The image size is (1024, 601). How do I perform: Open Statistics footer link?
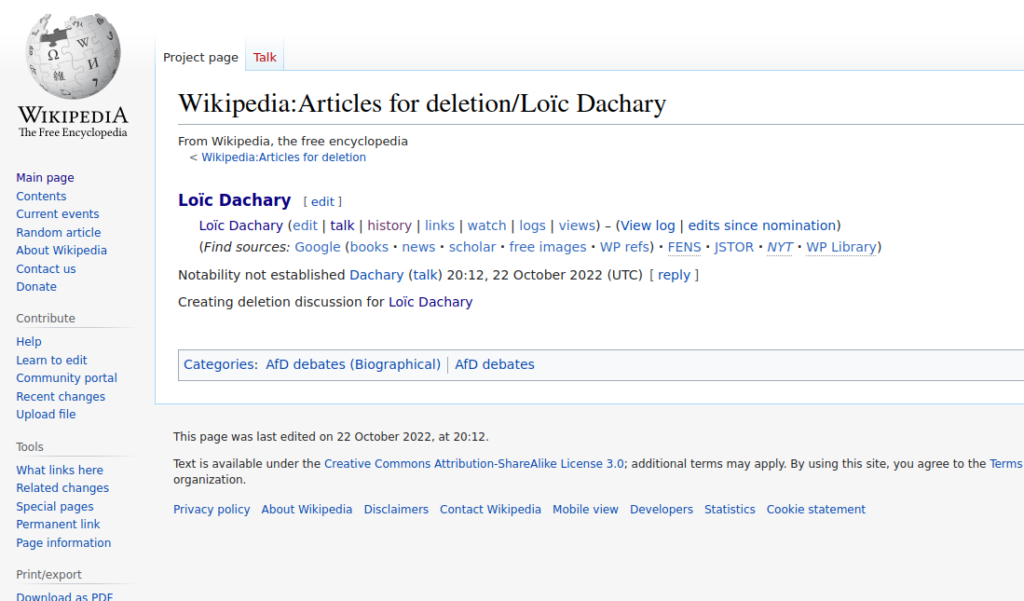click(x=729, y=510)
